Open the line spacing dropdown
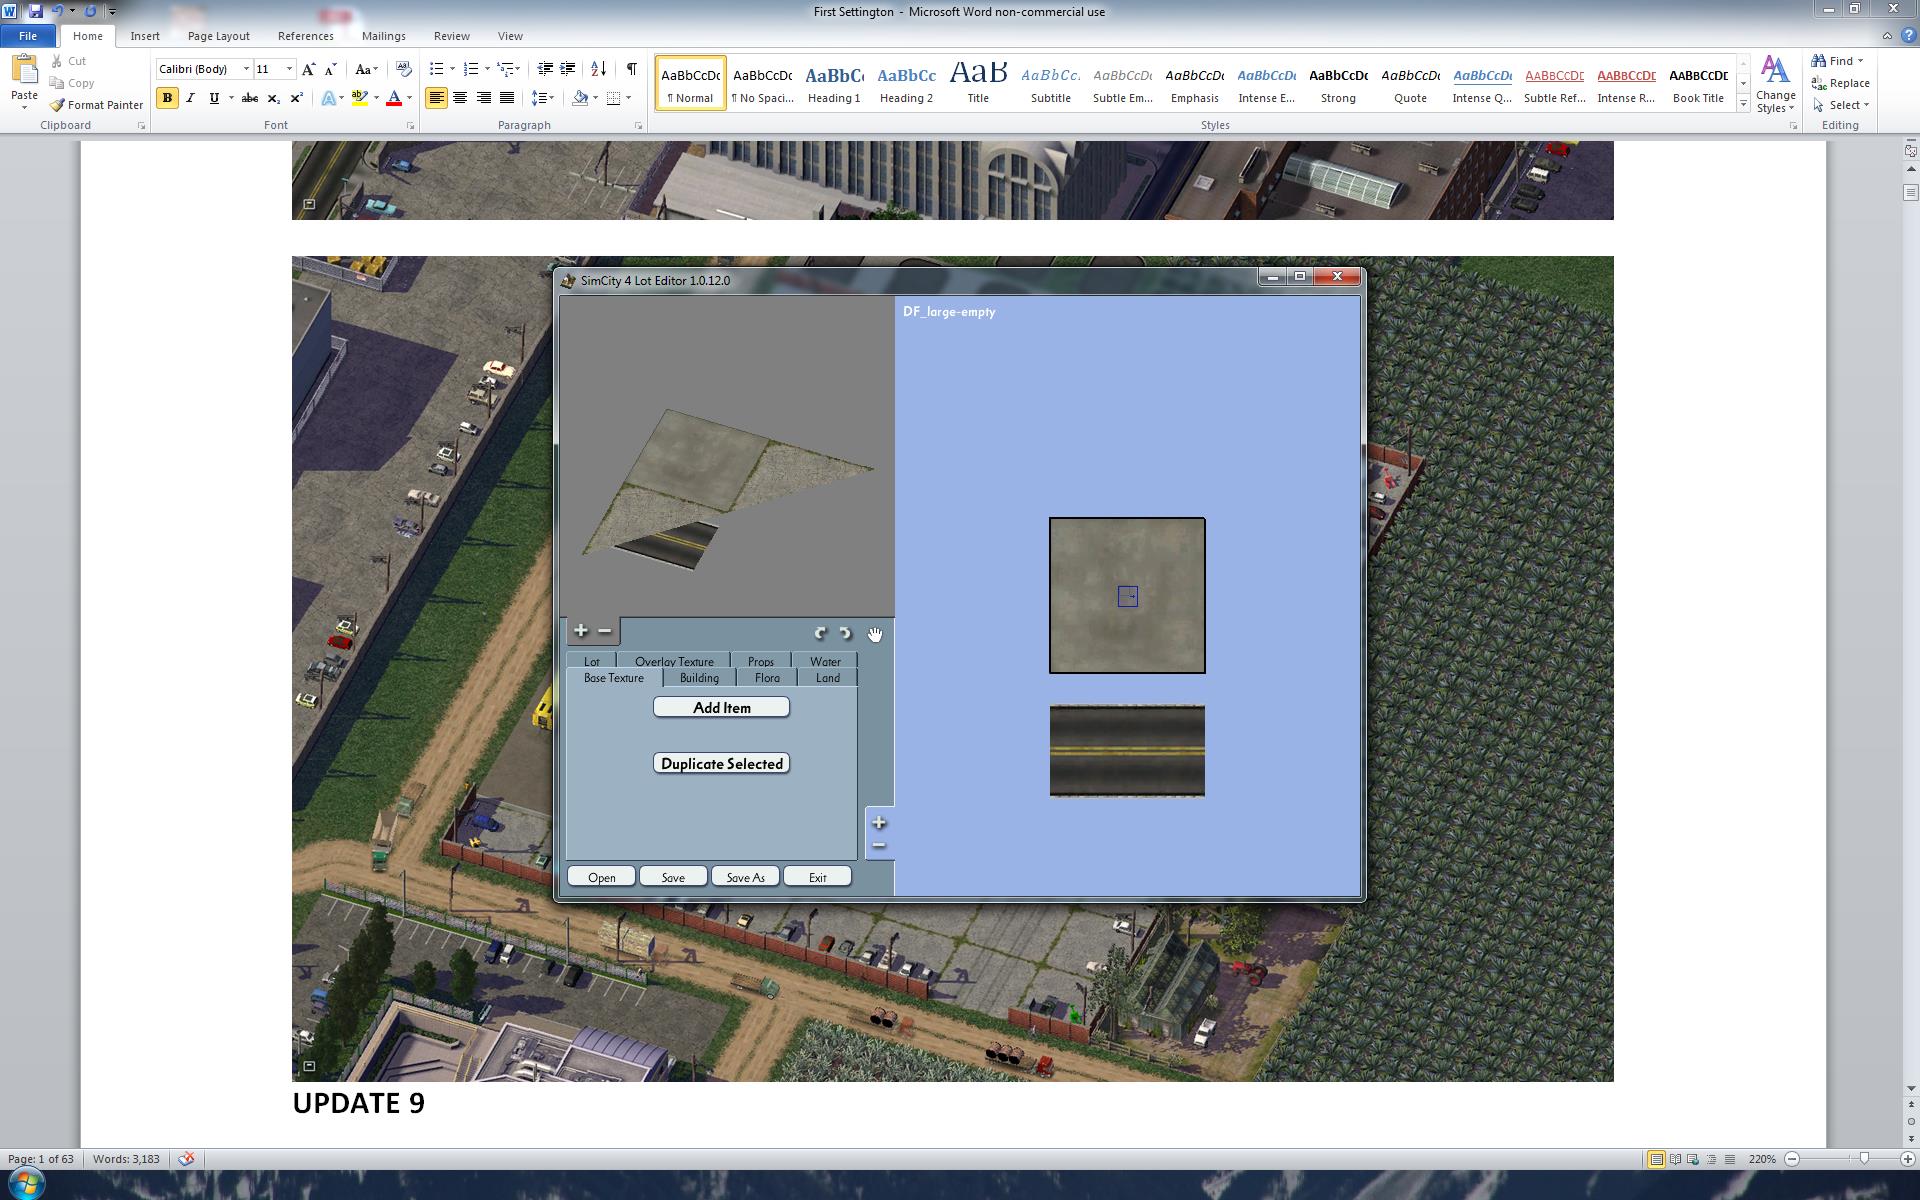This screenshot has width=1920, height=1200. (542, 98)
